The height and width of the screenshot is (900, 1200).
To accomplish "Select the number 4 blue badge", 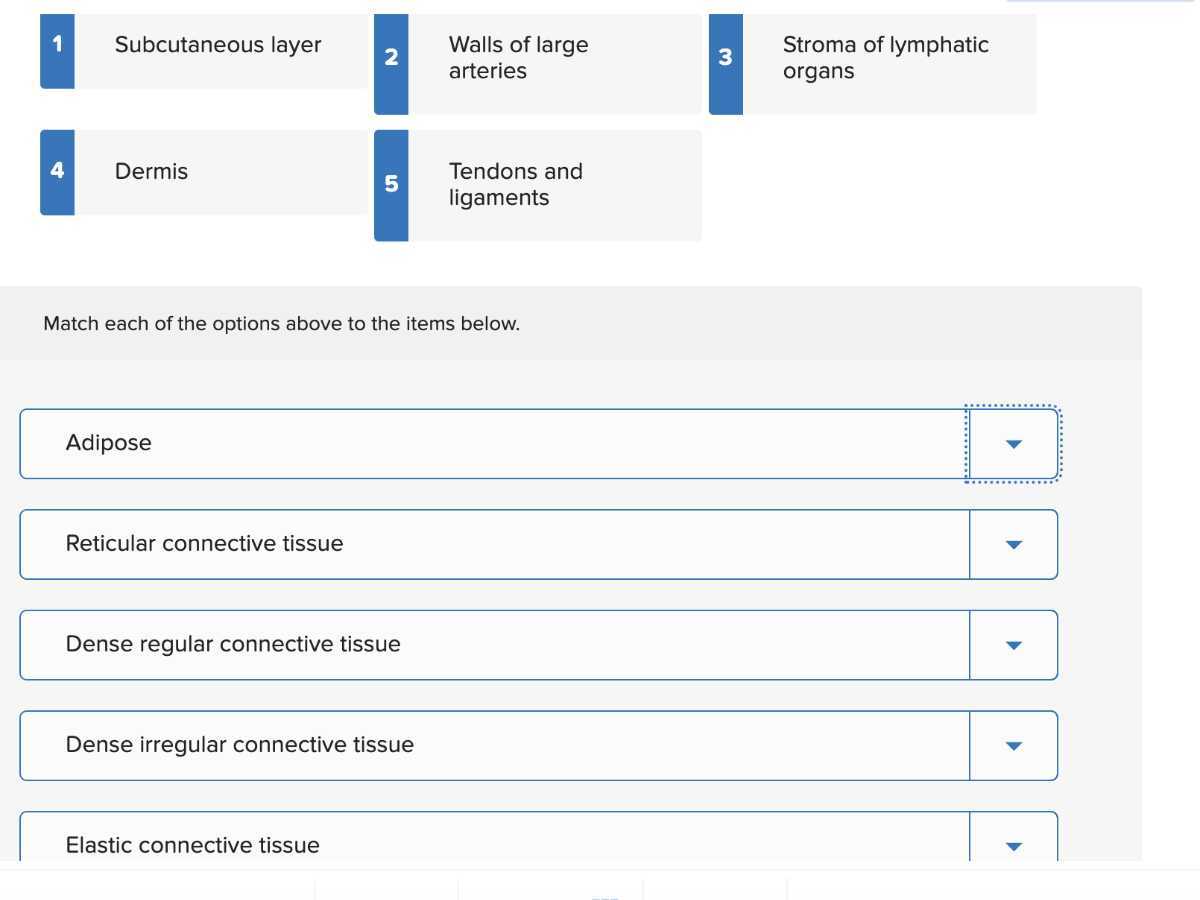I will (57, 172).
